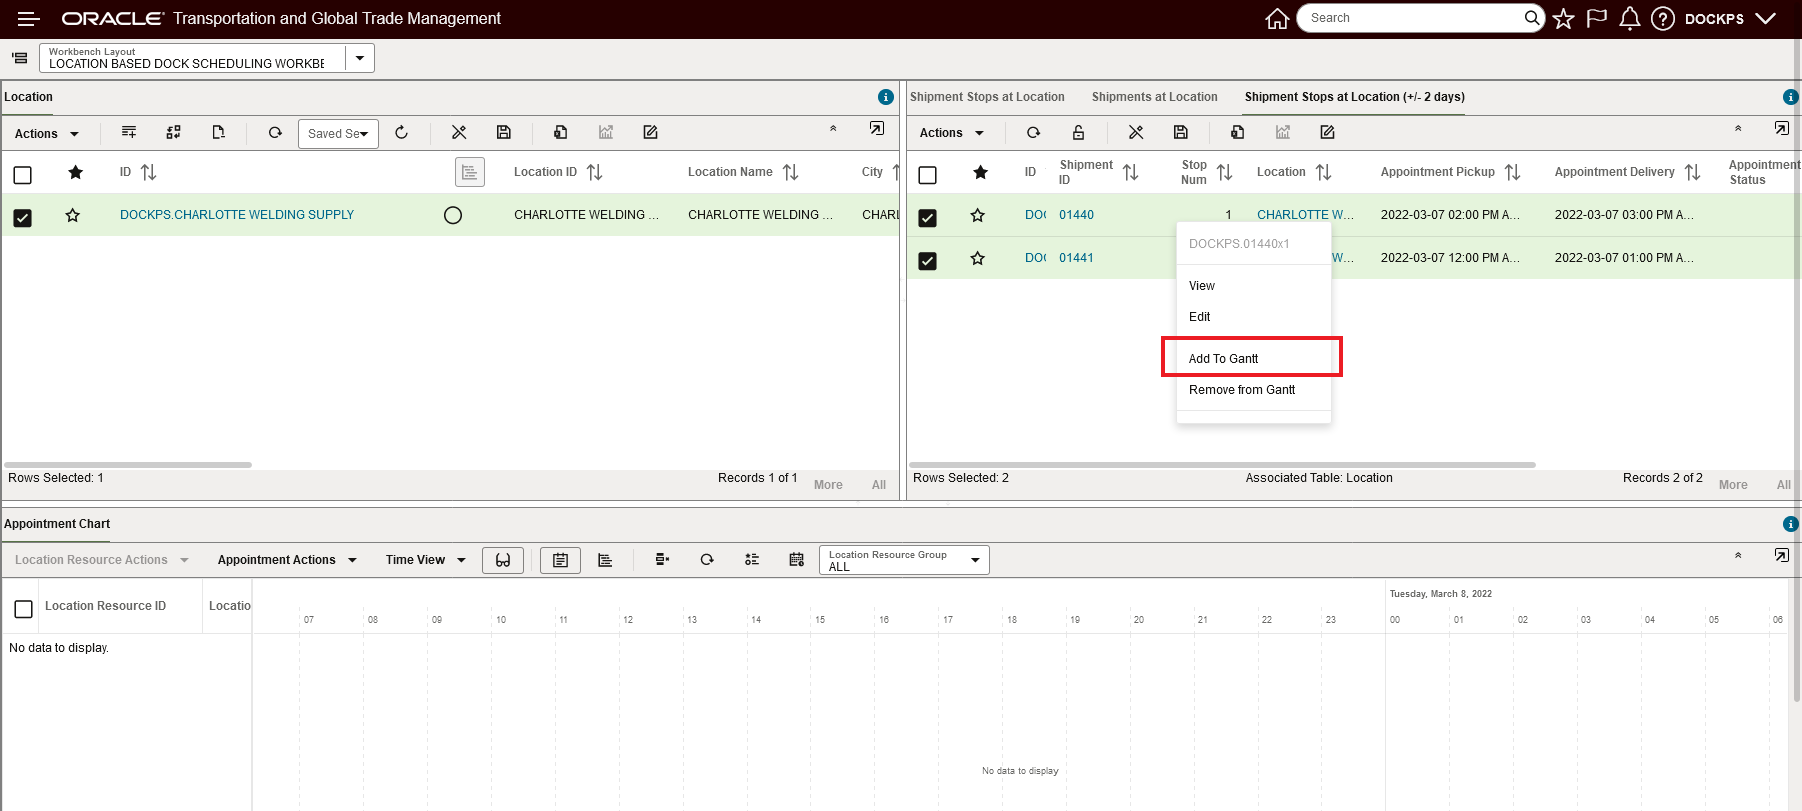Open the hamburger navigation menu

click(x=29, y=19)
